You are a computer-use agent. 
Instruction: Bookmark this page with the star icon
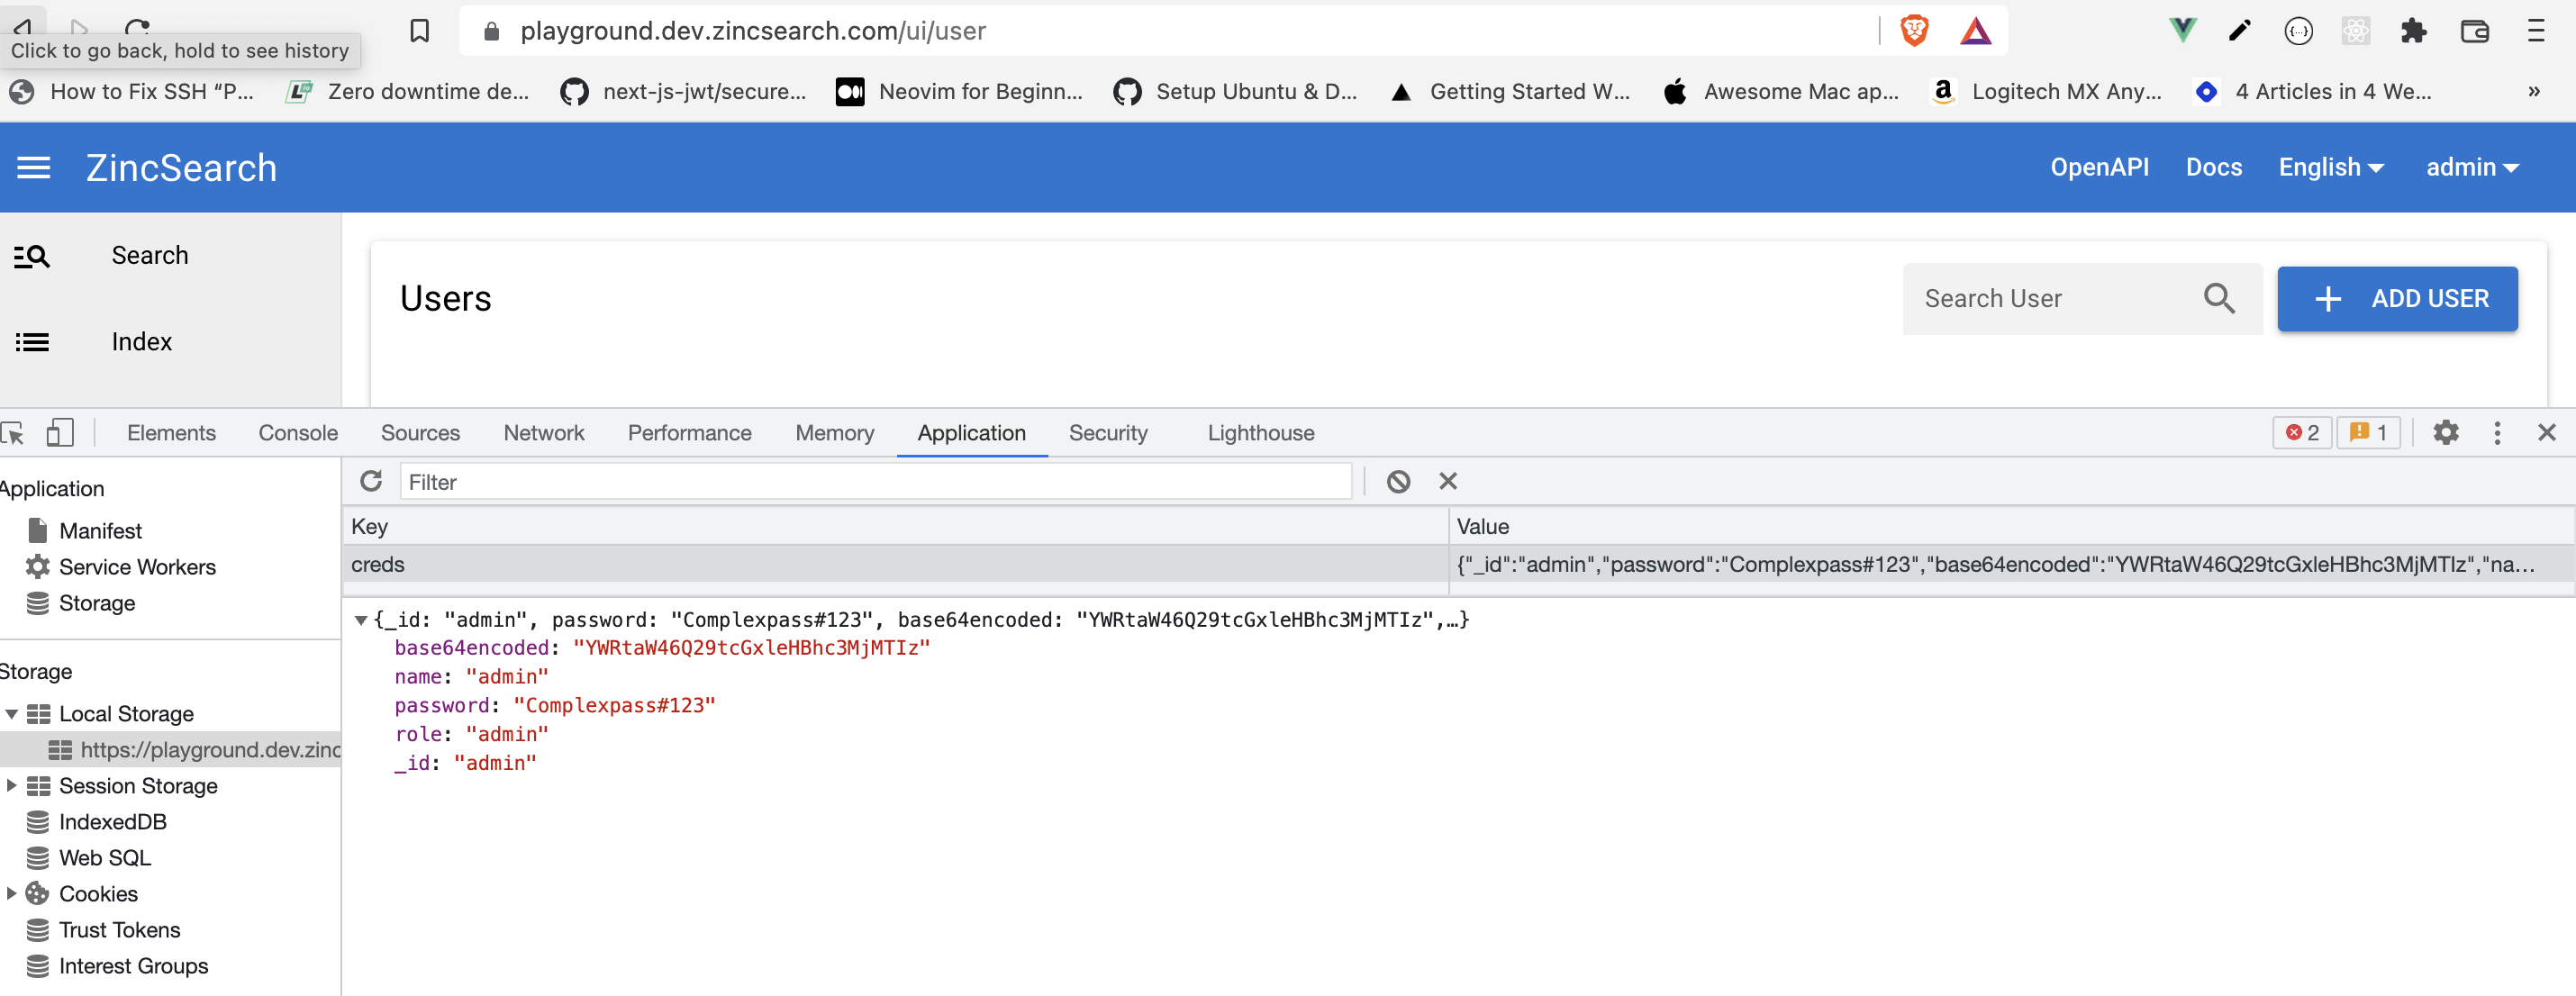coord(419,30)
